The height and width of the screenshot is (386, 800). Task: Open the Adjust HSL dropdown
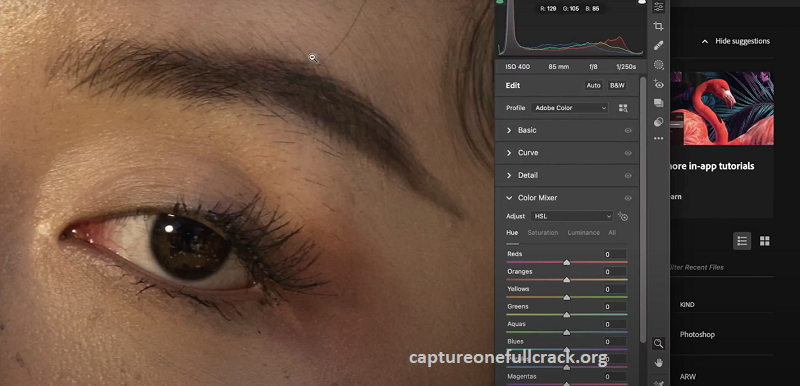(571, 216)
